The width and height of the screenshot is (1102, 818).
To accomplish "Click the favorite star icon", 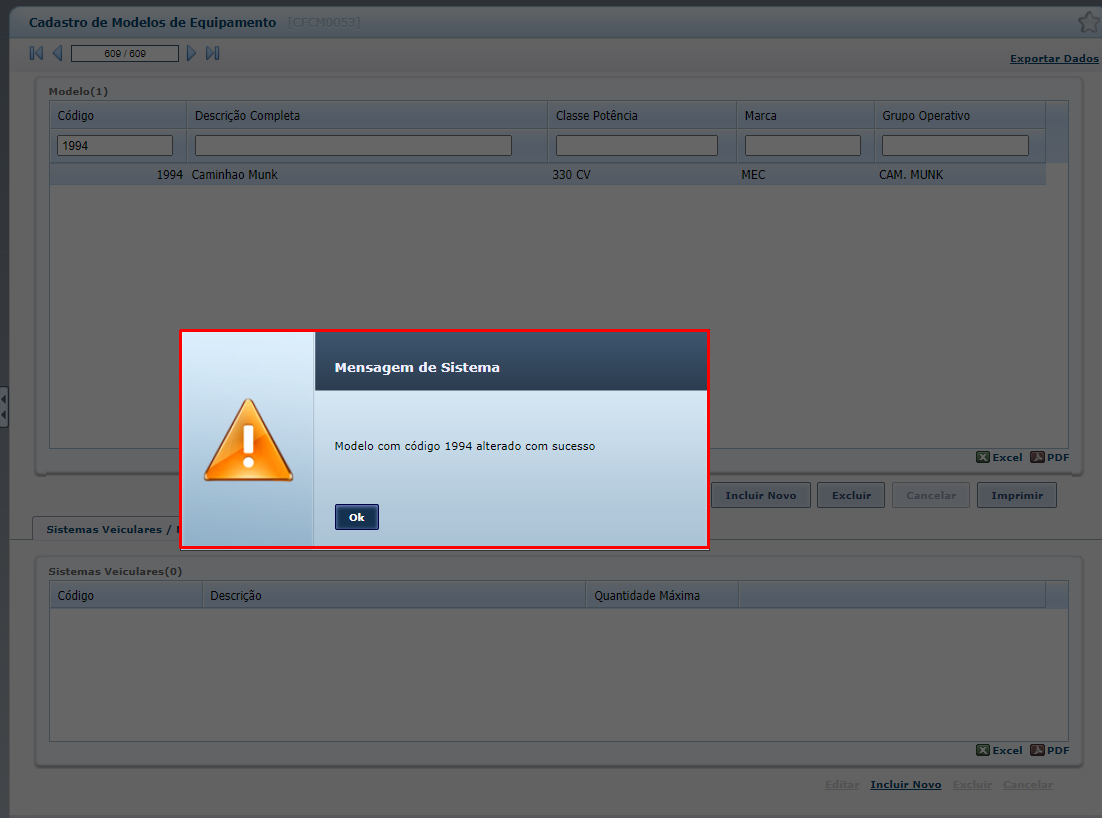I will [x=1089, y=22].
